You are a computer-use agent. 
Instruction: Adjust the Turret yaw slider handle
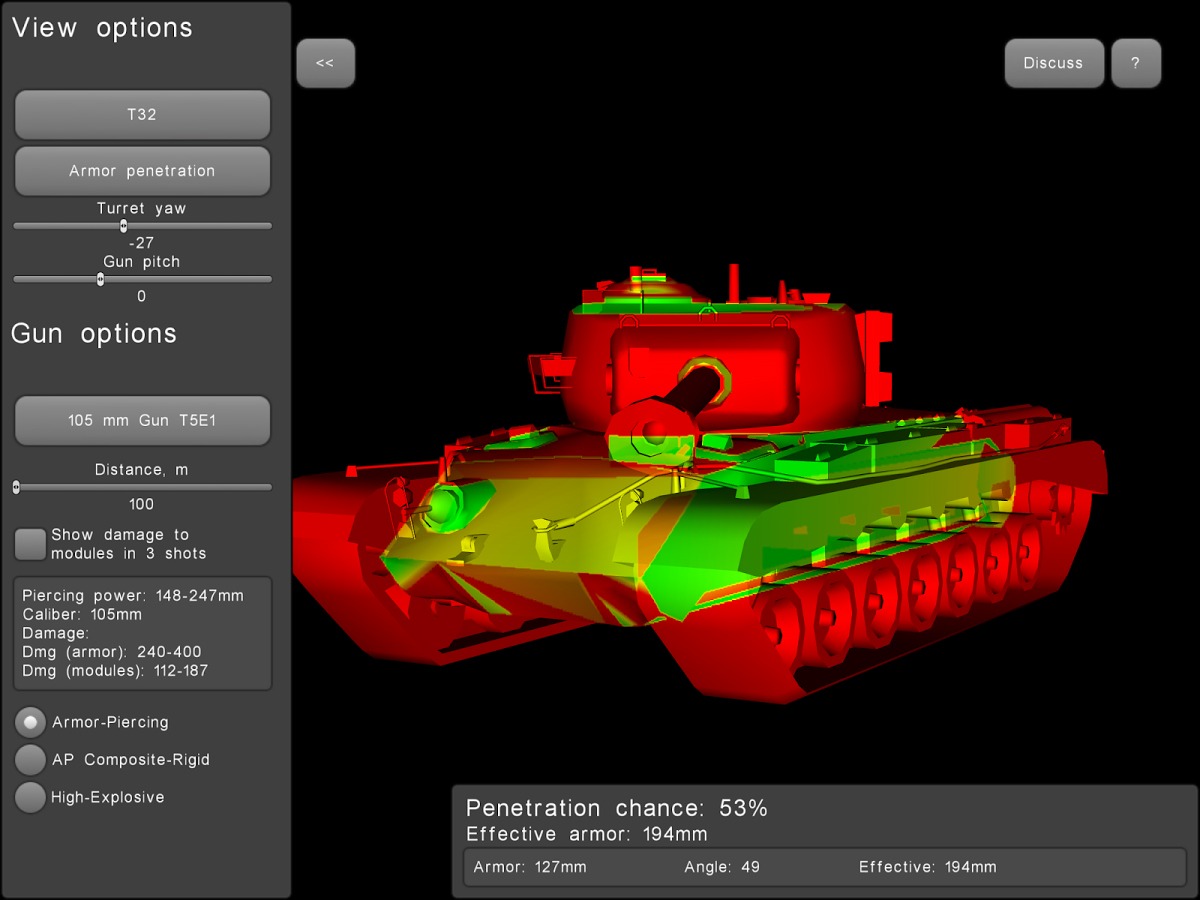[123, 226]
